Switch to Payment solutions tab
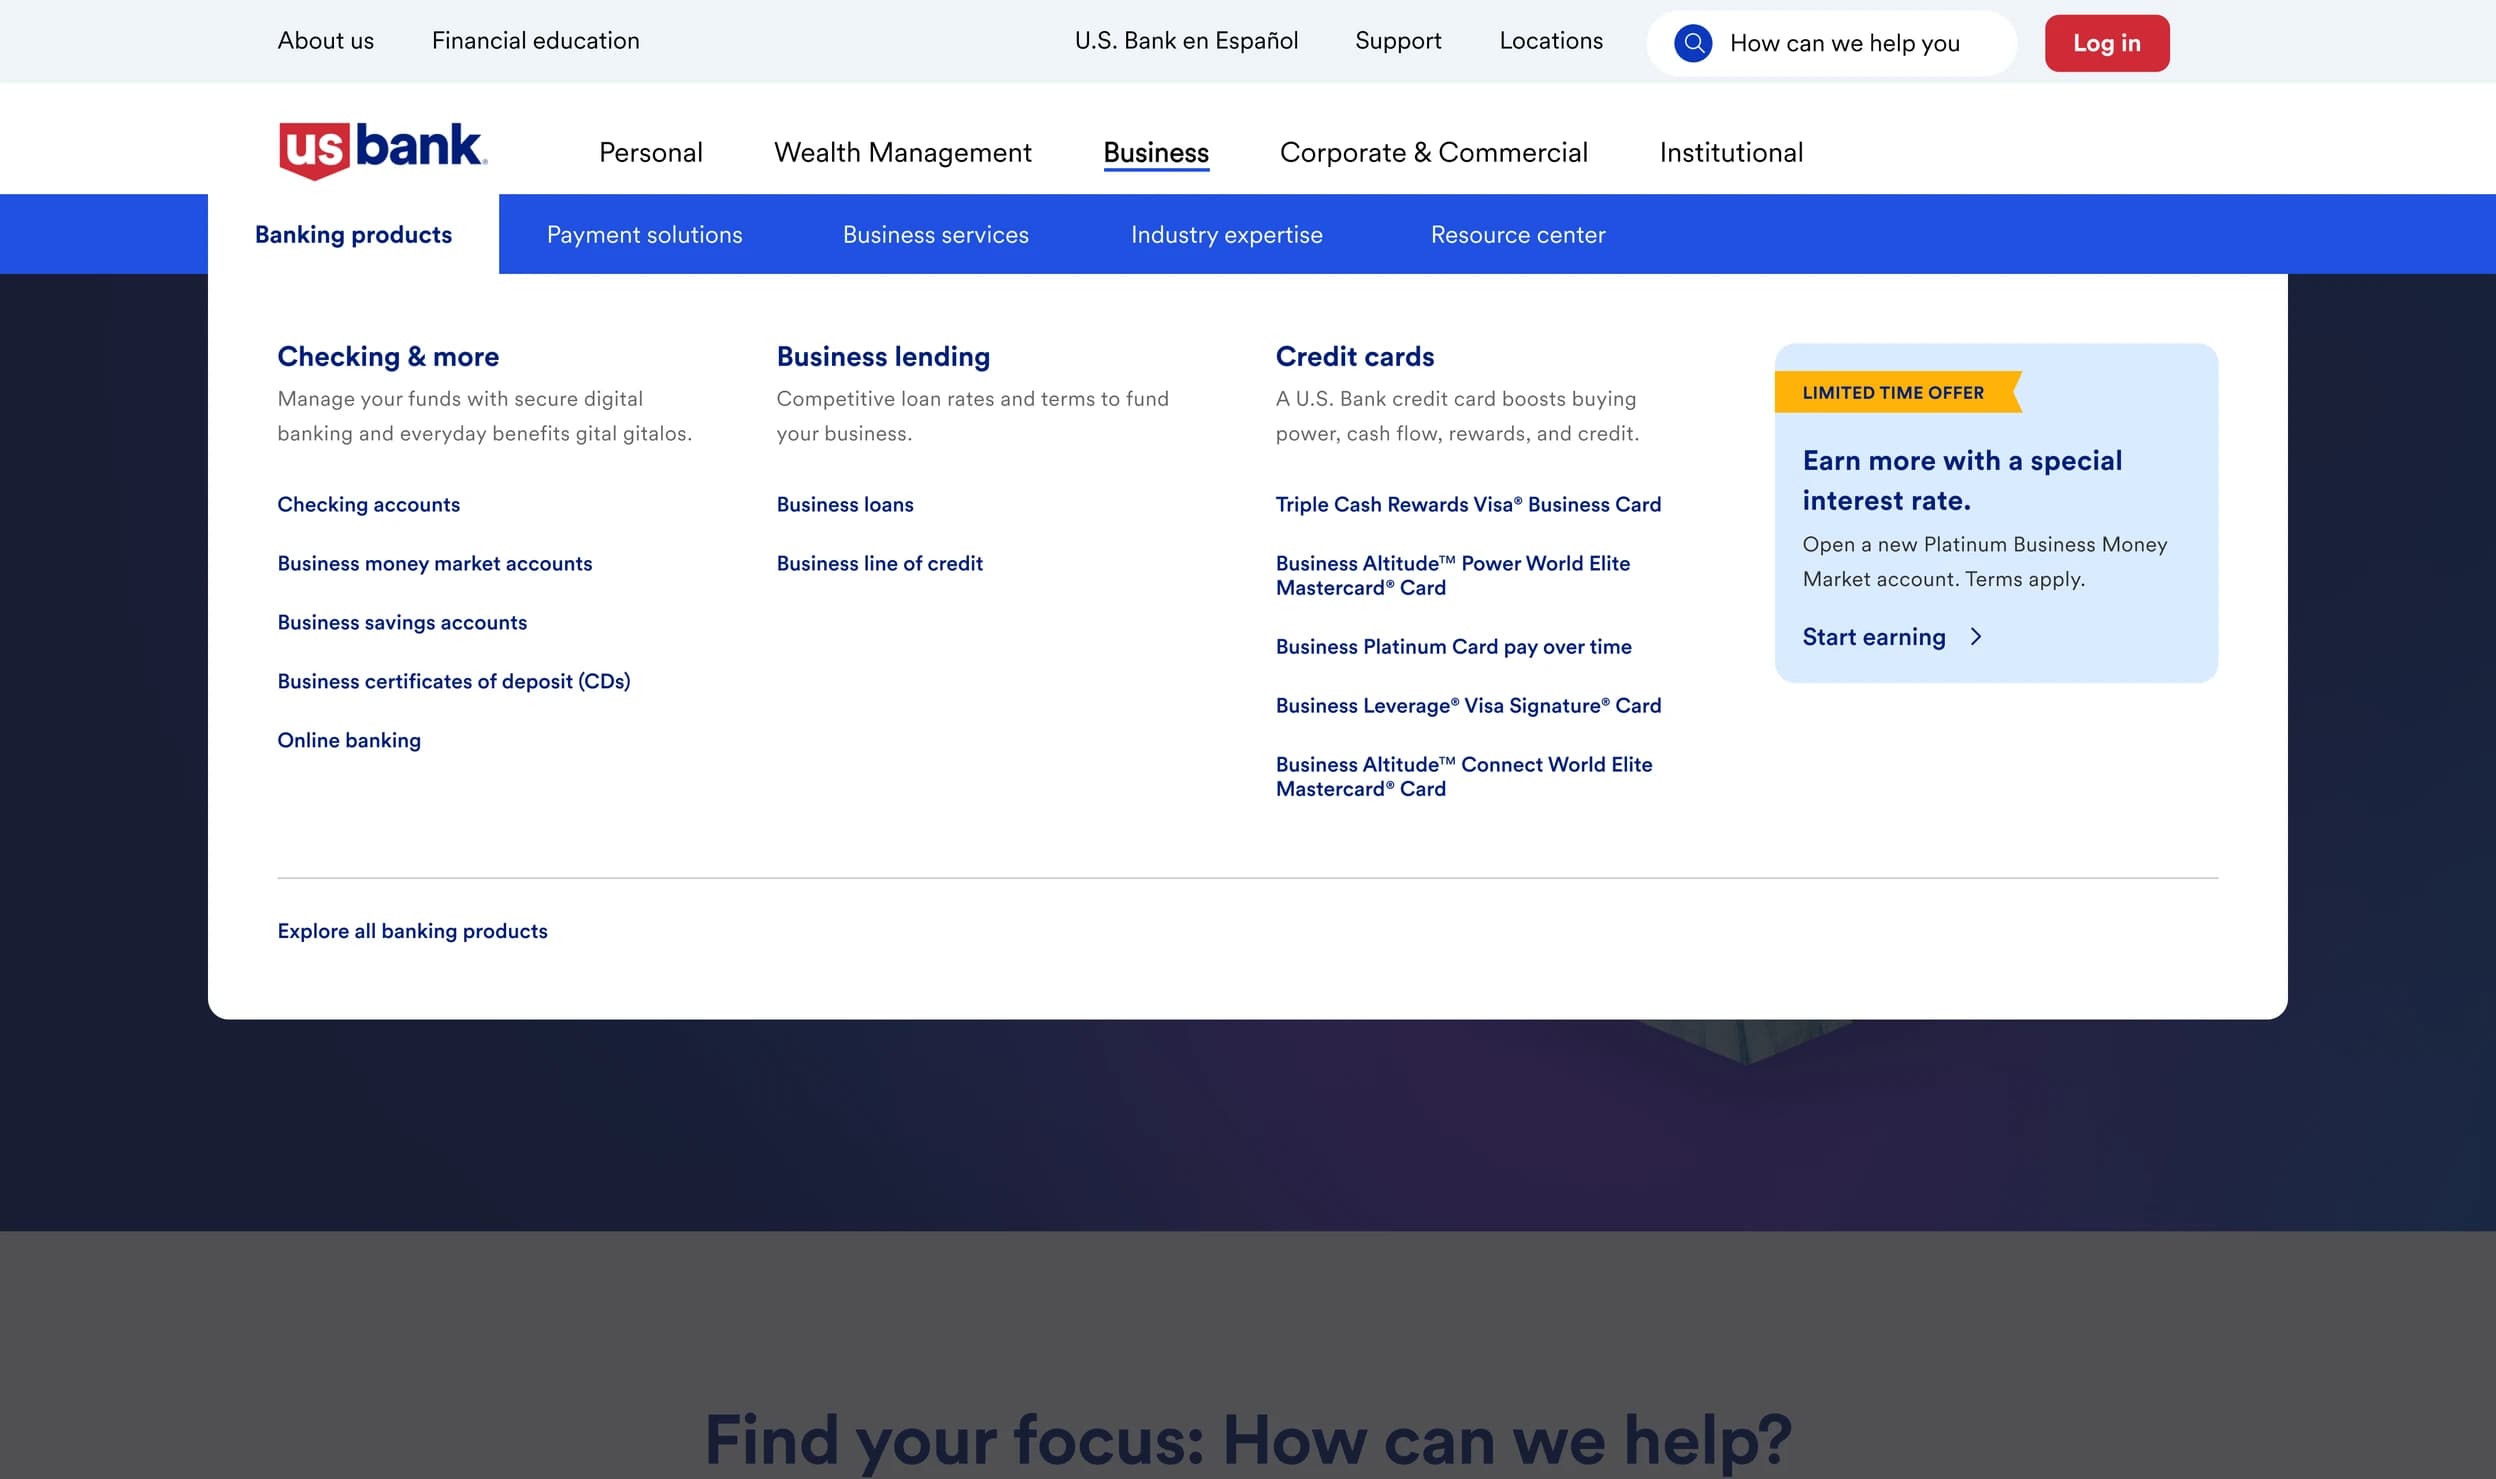This screenshot has height=1479, width=2496. [644, 234]
